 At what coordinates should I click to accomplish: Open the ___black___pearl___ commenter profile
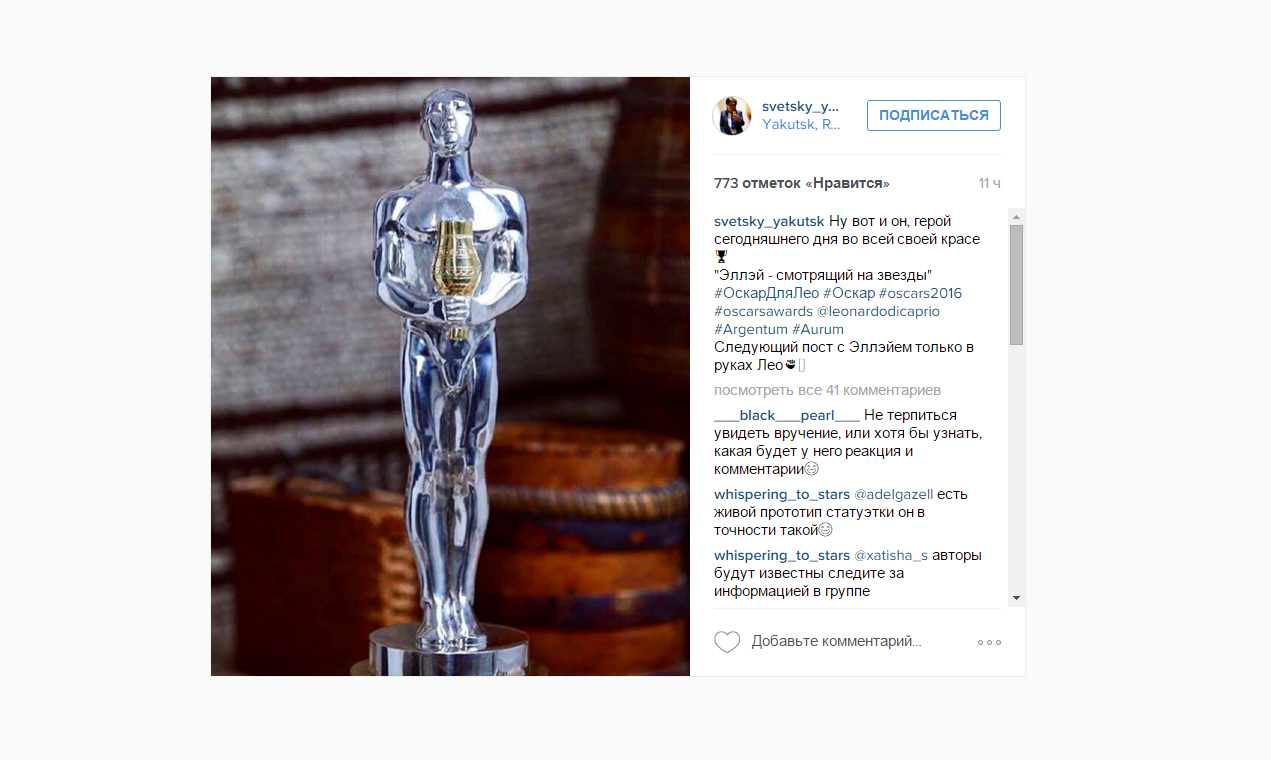[787, 415]
